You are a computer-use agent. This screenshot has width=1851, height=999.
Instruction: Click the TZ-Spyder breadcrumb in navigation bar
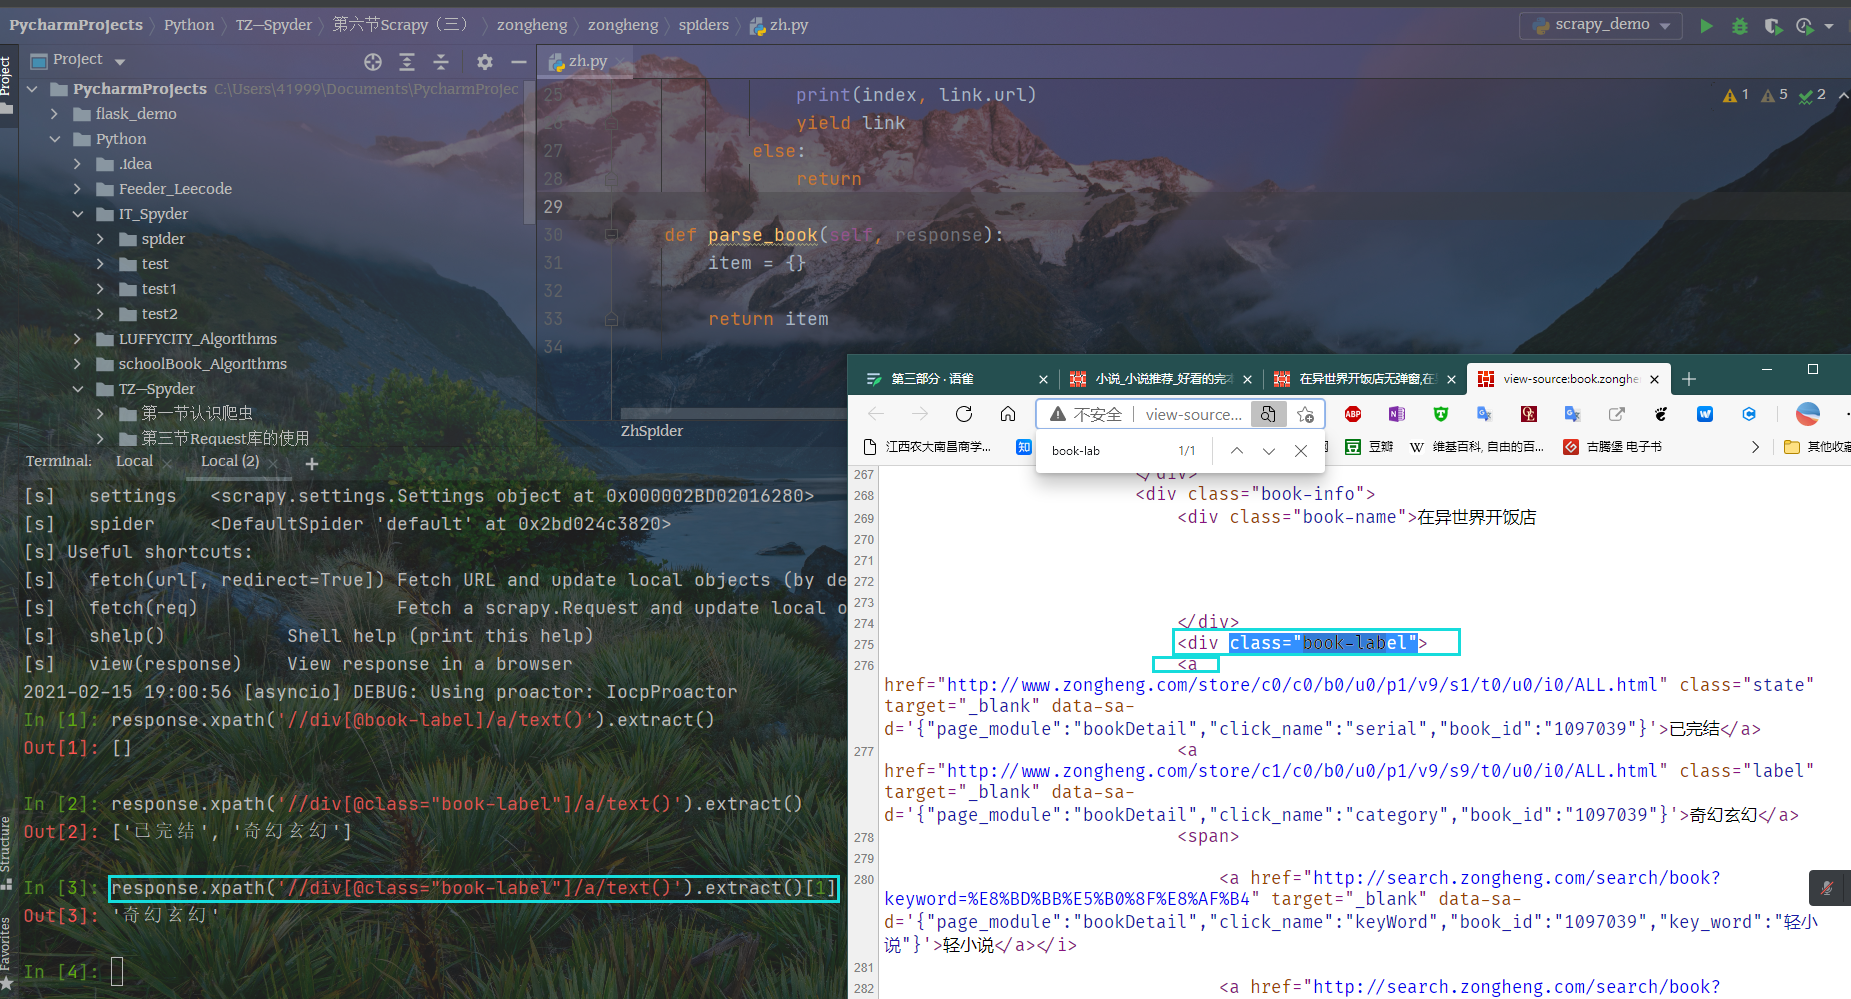pos(273,25)
